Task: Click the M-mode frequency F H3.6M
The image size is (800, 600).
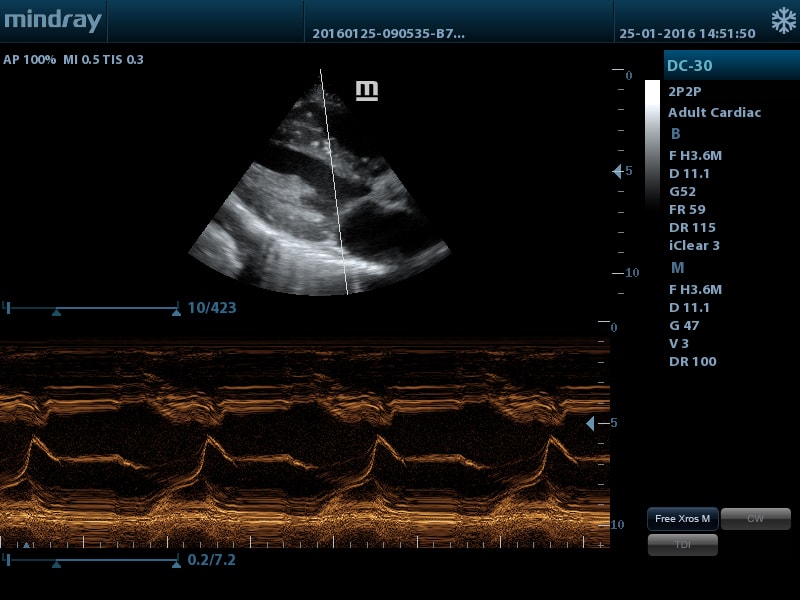Action: point(695,290)
